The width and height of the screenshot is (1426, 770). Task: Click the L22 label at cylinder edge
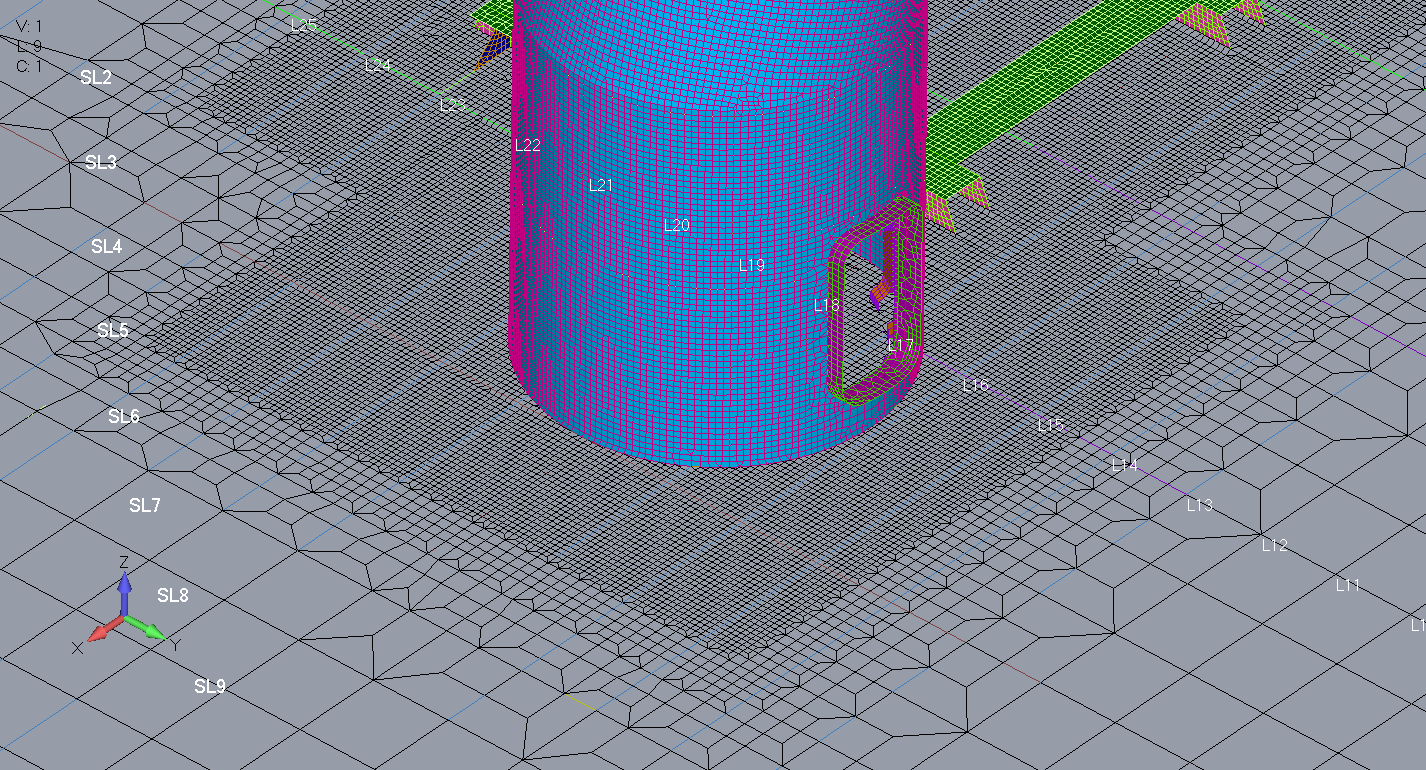pos(527,145)
